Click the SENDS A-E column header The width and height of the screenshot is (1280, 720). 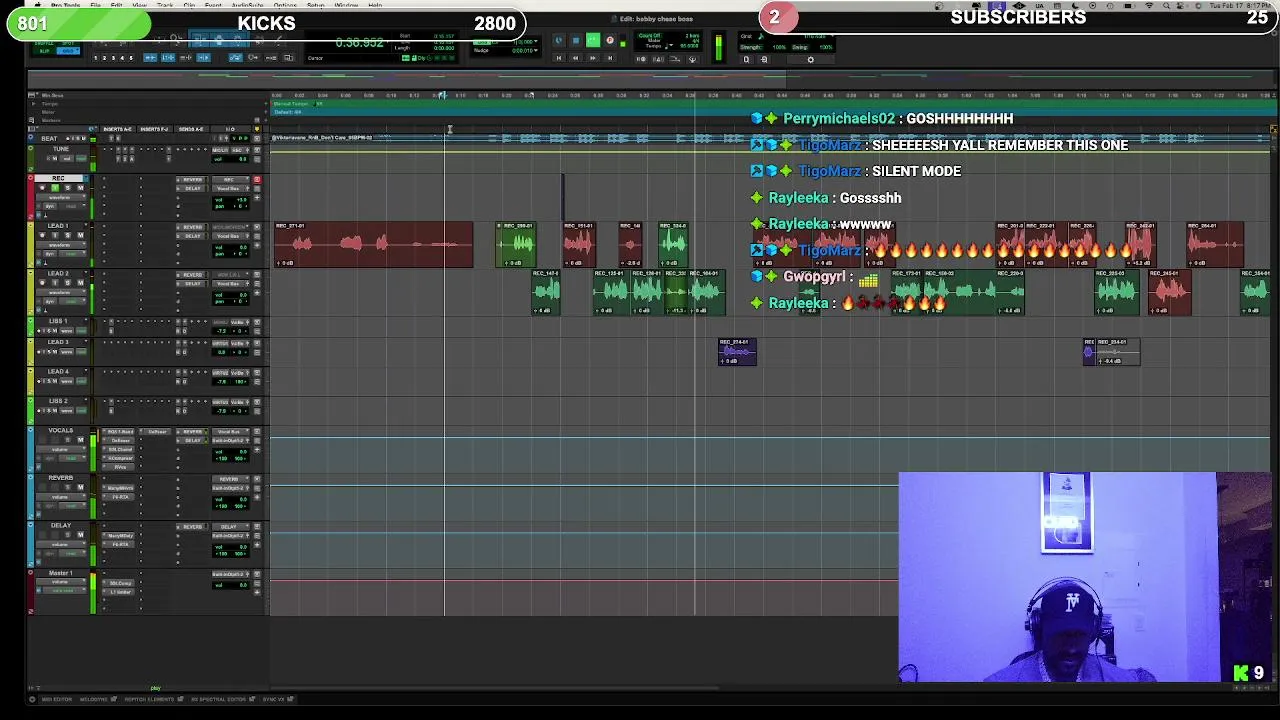coord(191,129)
